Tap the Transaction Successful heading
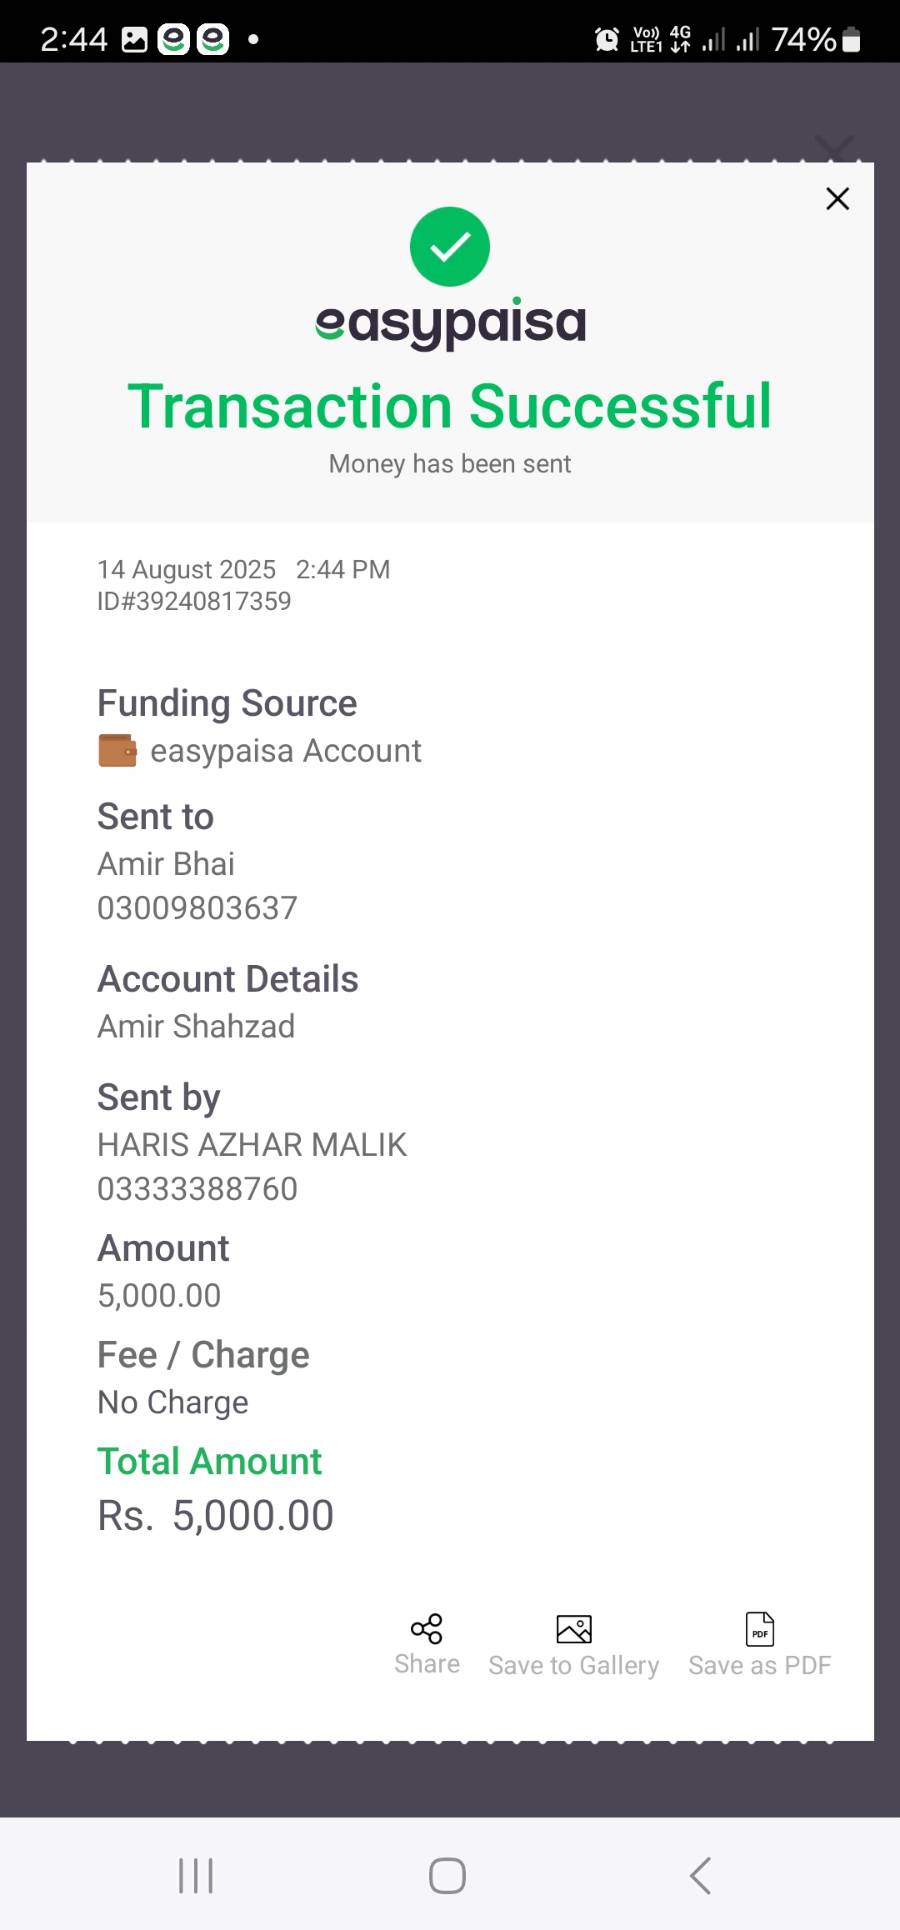This screenshot has width=900, height=1930. [450, 407]
